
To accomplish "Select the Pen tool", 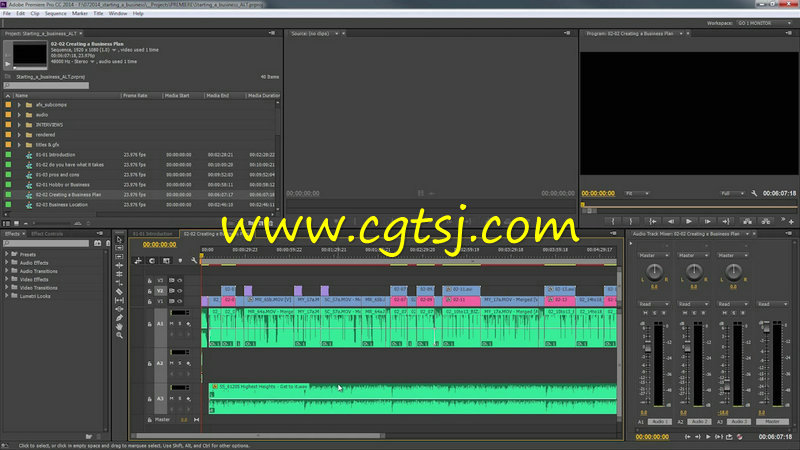I will [x=119, y=318].
